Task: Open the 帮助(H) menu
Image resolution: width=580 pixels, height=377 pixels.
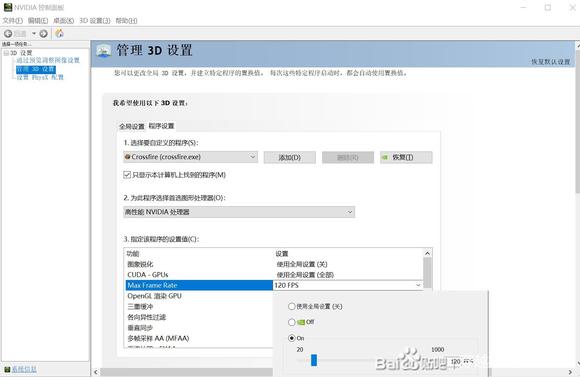Action: click(126, 21)
